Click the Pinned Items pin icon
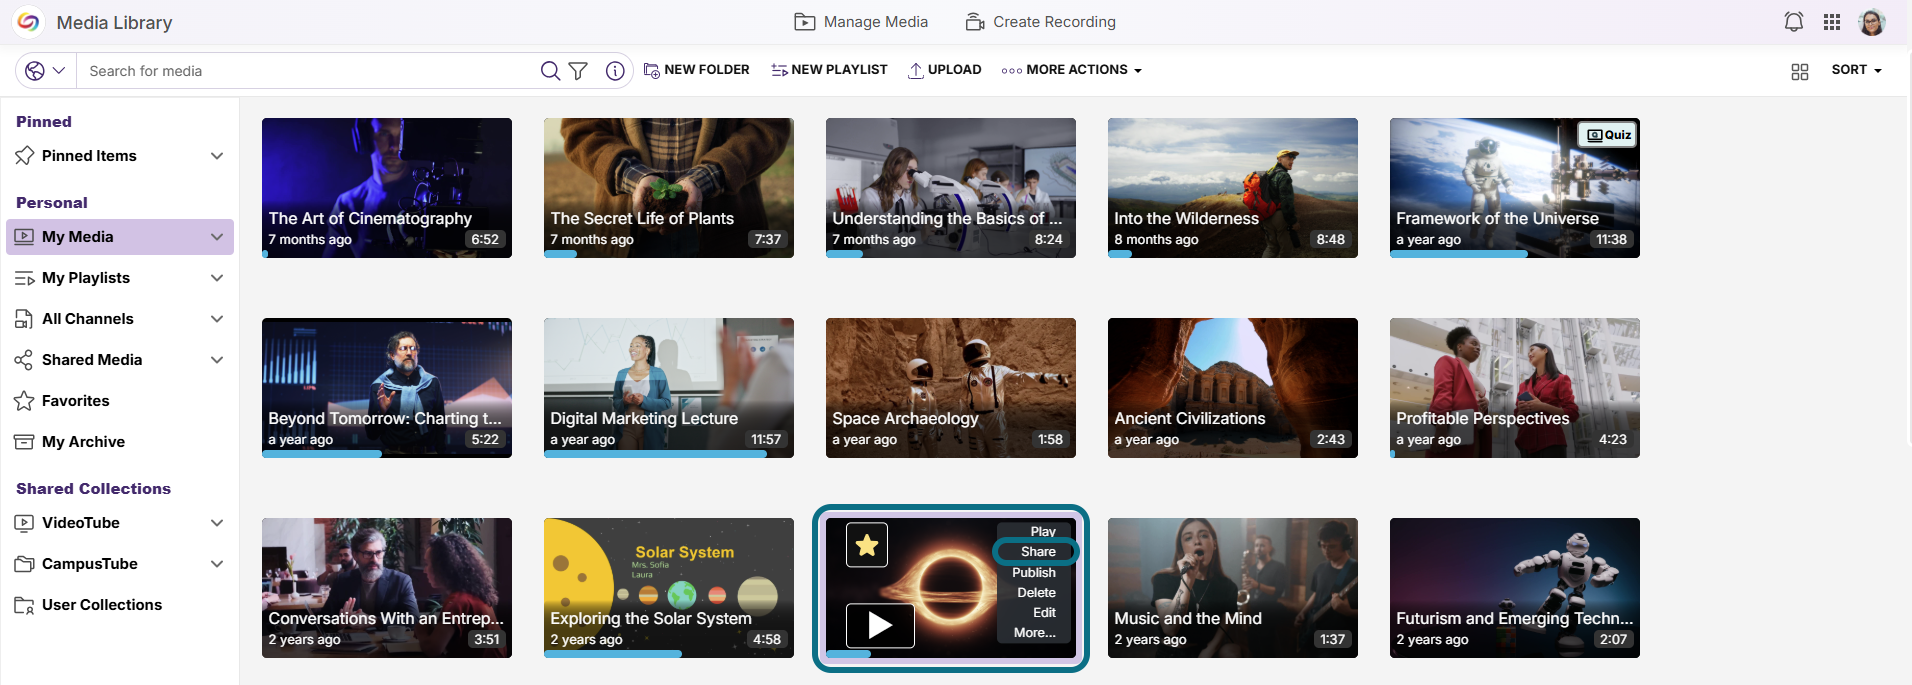The width and height of the screenshot is (1912, 685). click(25, 156)
